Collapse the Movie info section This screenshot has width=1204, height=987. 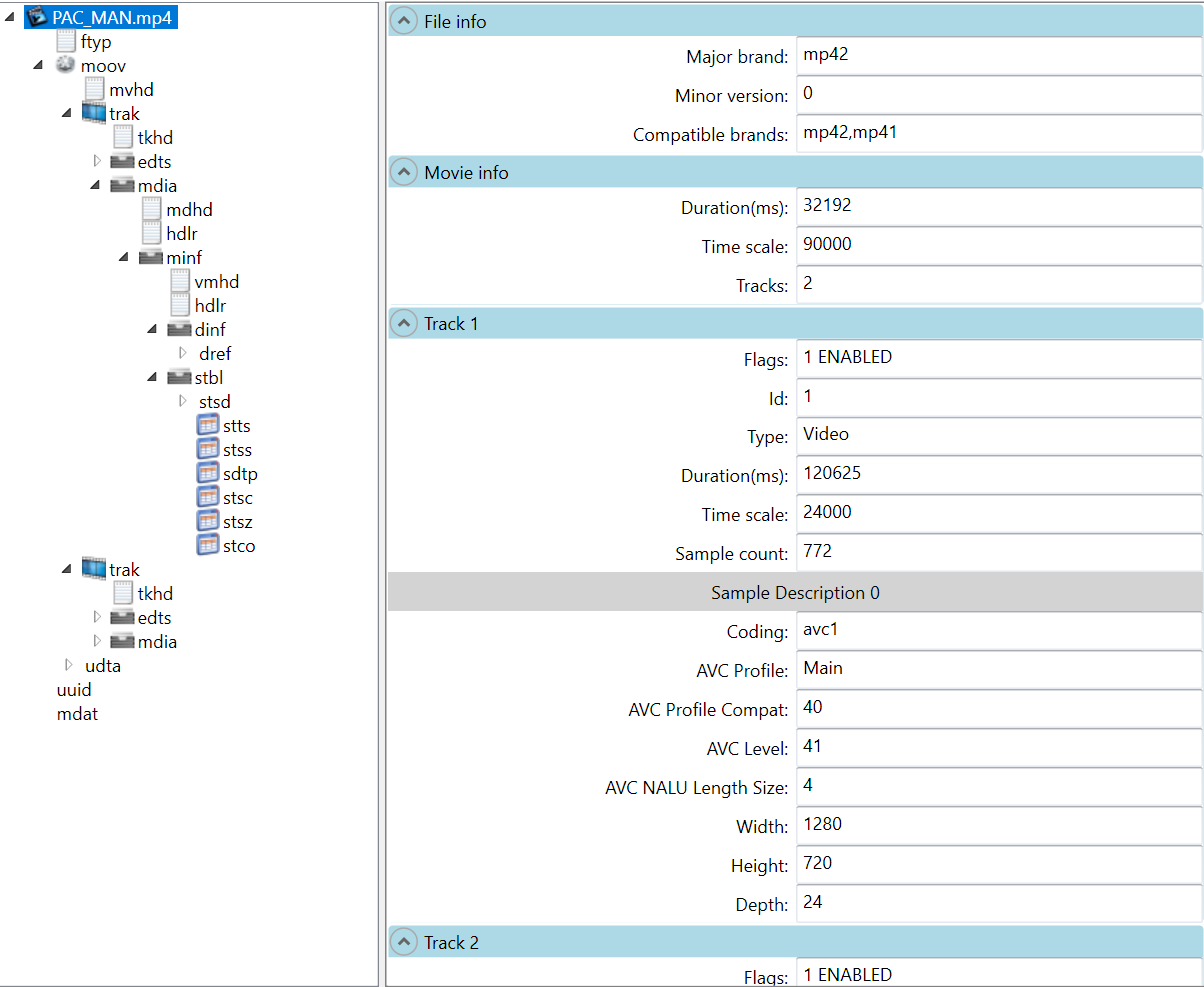click(404, 172)
